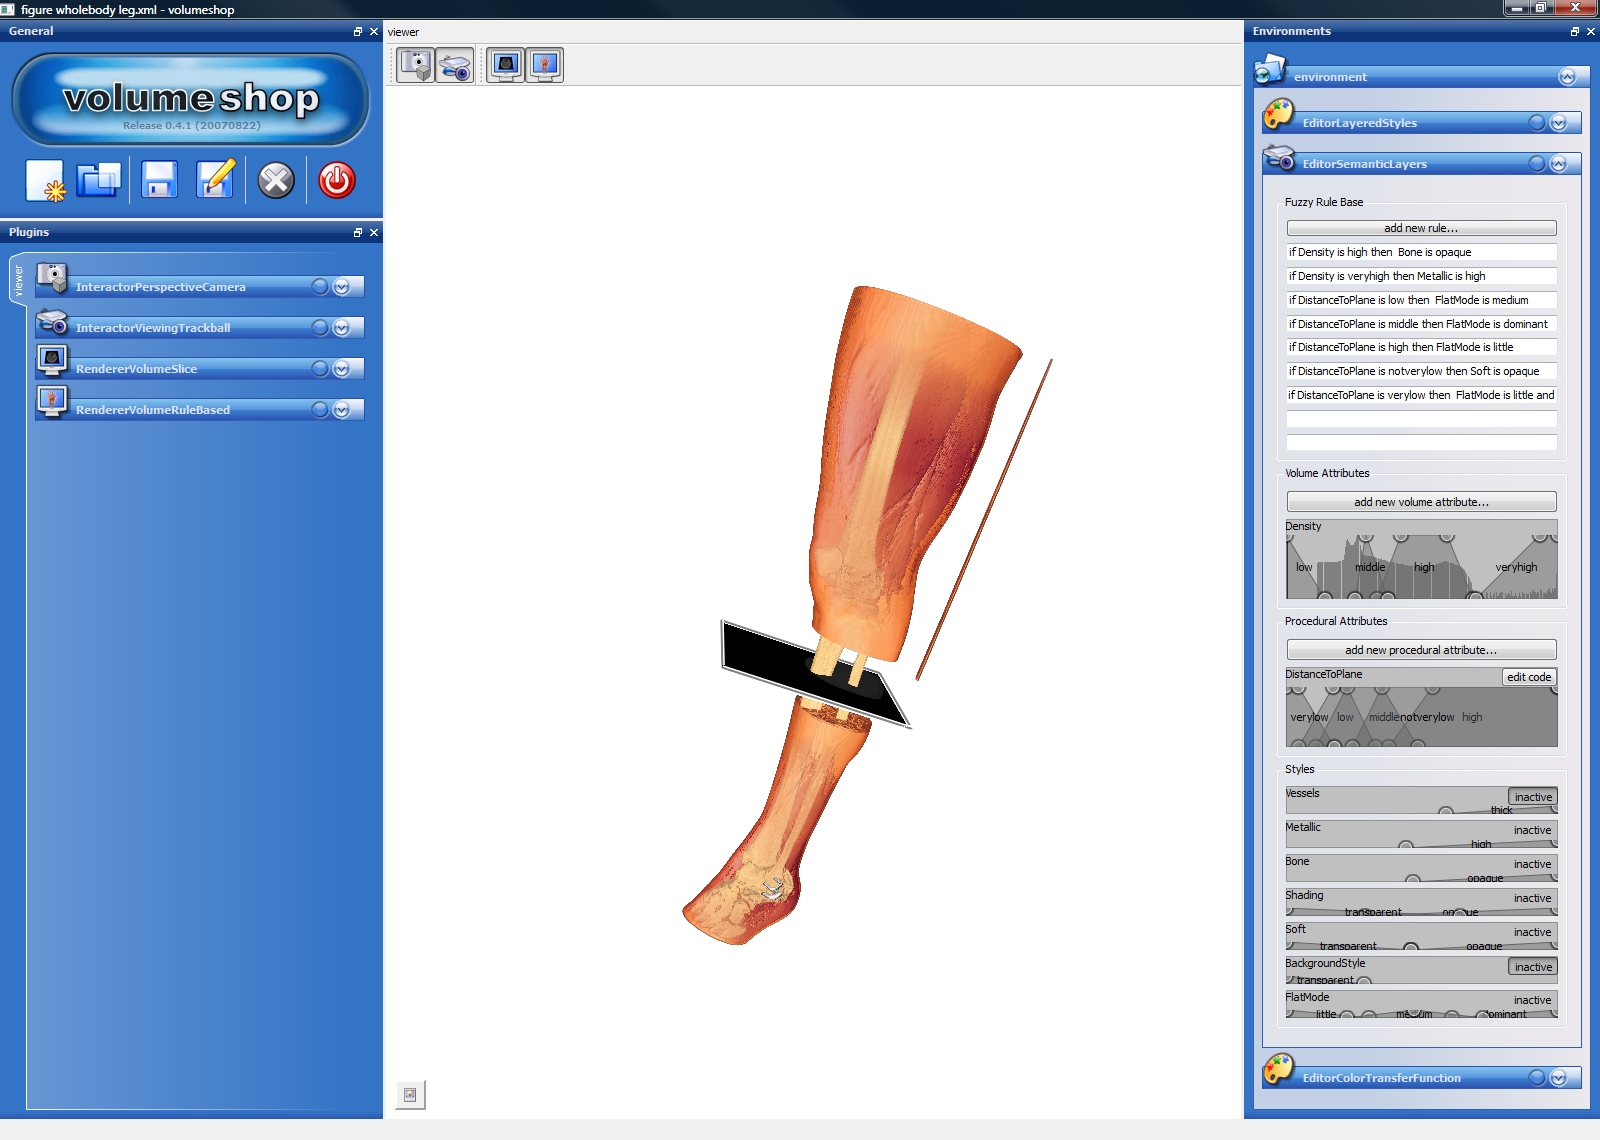Toggle Vessels style inactive button
The height and width of the screenshot is (1140, 1600).
click(x=1532, y=797)
